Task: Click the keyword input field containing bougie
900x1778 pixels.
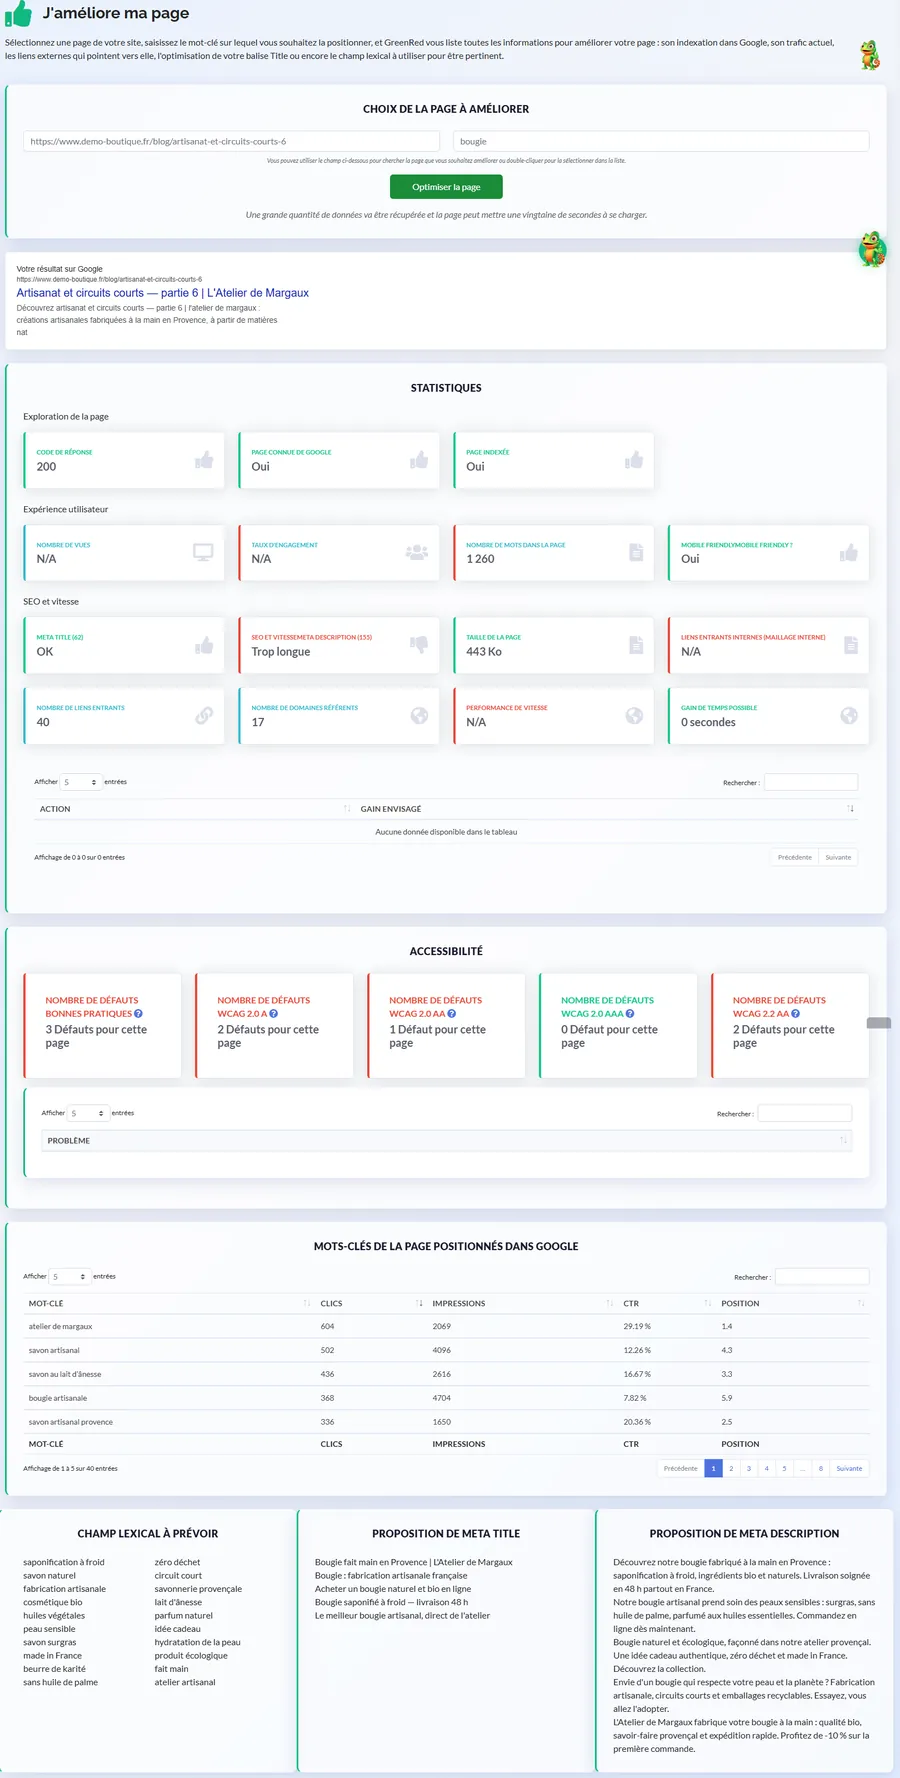Action: click(x=661, y=141)
